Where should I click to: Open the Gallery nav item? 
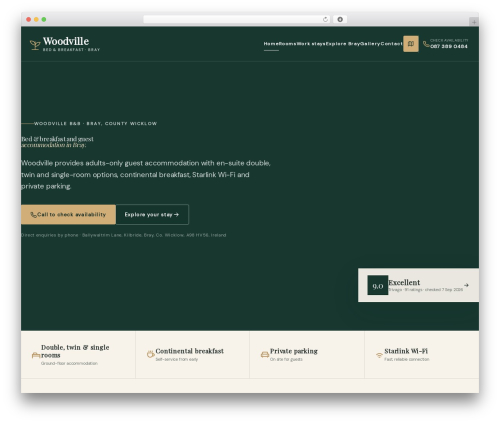click(x=370, y=44)
